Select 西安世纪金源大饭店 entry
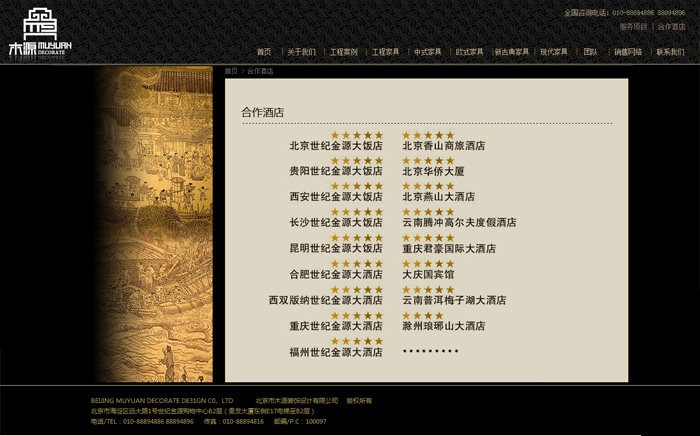This screenshot has height=436, width=700. coord(336,196)
